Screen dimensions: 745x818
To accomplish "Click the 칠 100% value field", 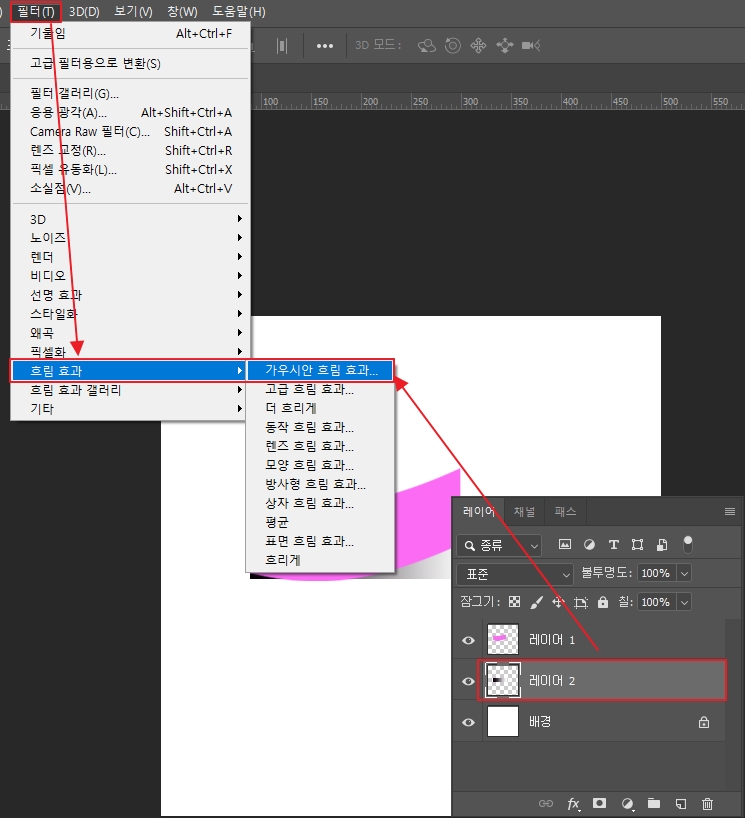I will [656, 602].
